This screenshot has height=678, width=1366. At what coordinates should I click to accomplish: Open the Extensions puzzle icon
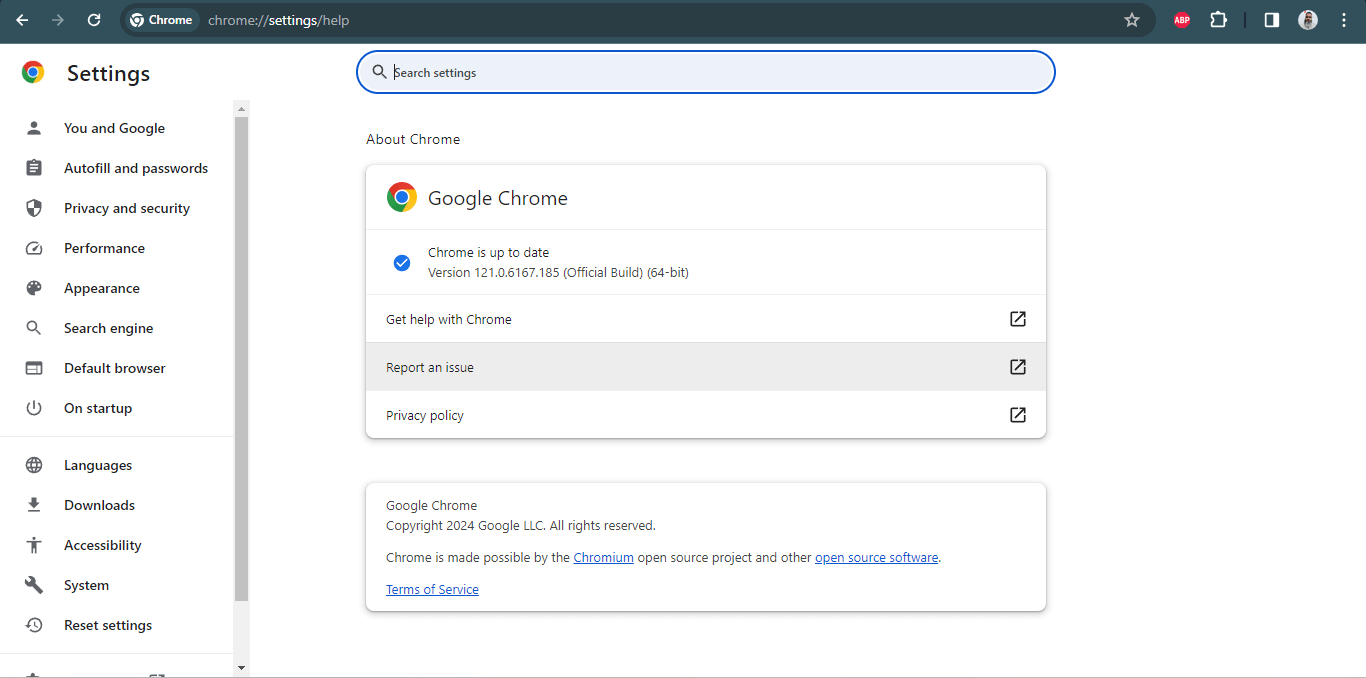click(x=1218, y=20)
